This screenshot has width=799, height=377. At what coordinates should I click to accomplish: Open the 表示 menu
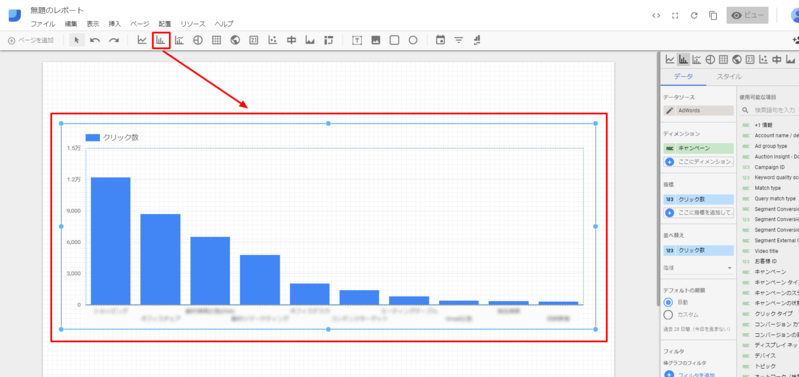pyautogui.click(x=93, y=24)
